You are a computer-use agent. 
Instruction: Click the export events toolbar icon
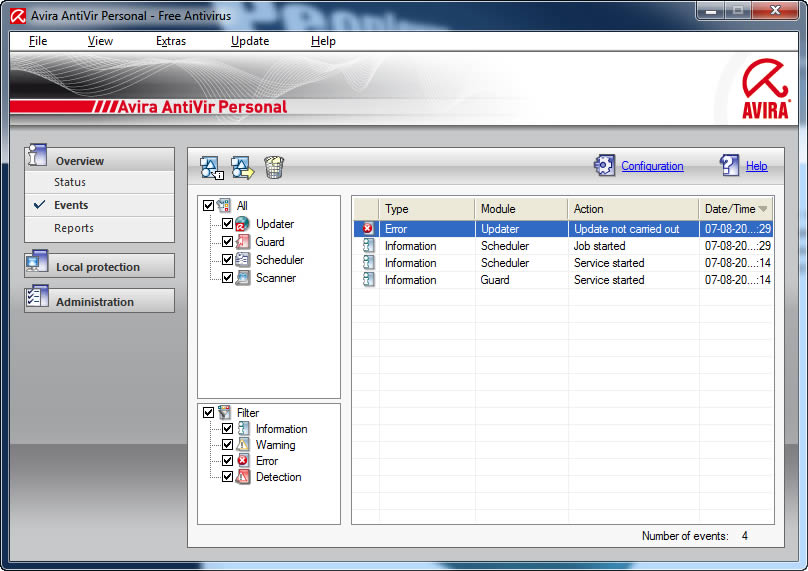[x=242, y=167]
